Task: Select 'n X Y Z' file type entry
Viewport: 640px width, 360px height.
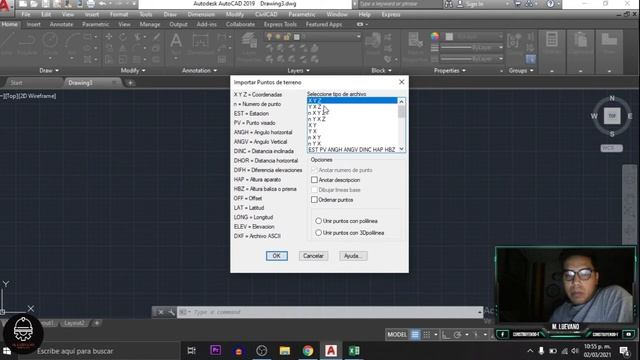Action: click(352, 113)
